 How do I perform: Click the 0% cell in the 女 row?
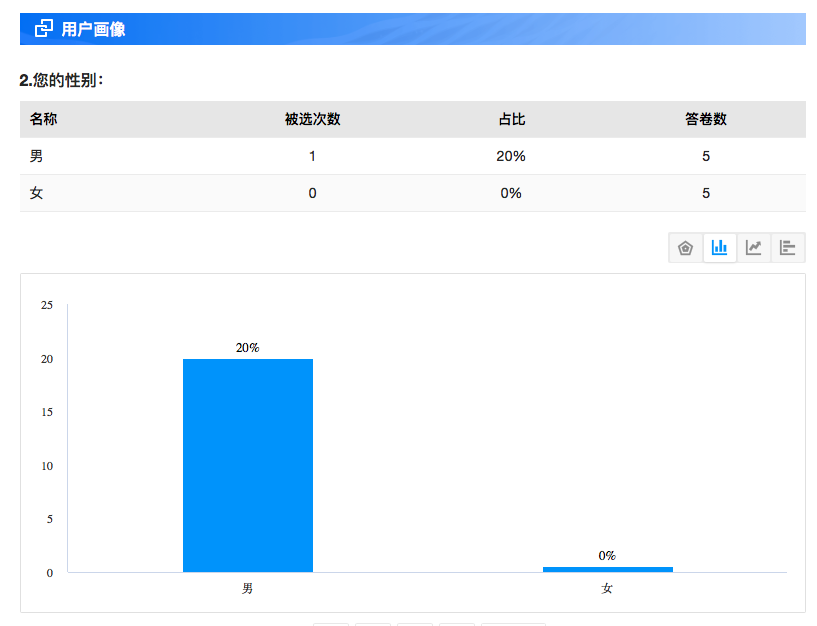click(511, 193)
